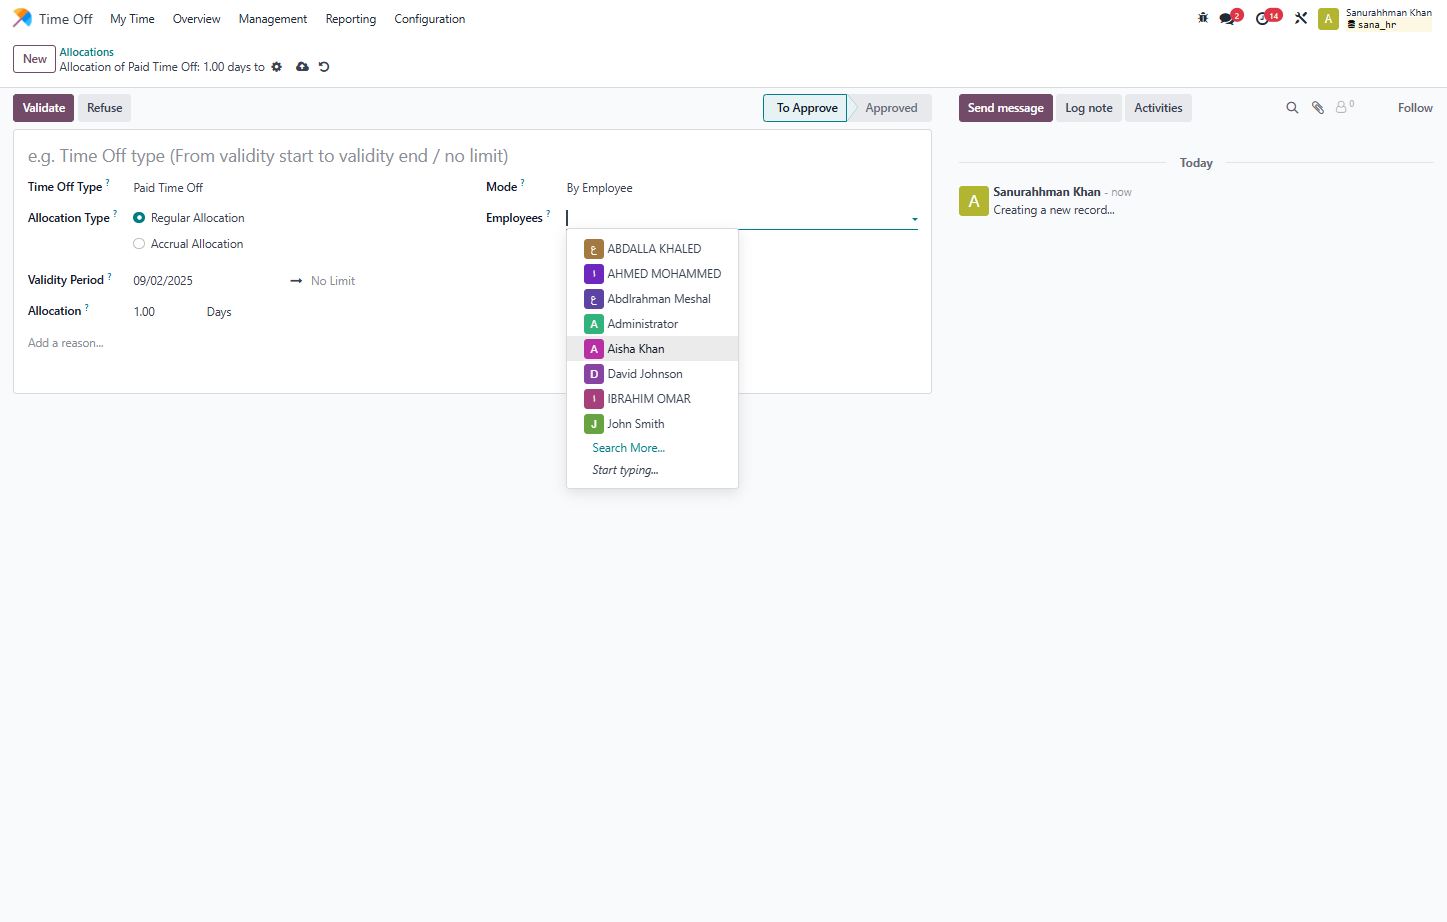
Task: Select Abdlrahman Meshal from the list
Action: 652,299
